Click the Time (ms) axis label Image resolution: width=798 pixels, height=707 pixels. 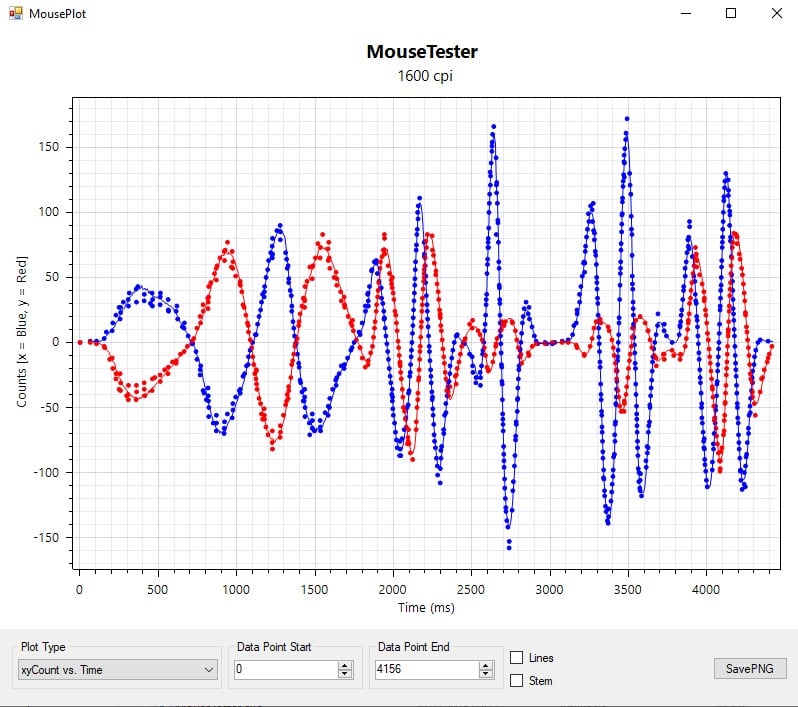(425, 608)
